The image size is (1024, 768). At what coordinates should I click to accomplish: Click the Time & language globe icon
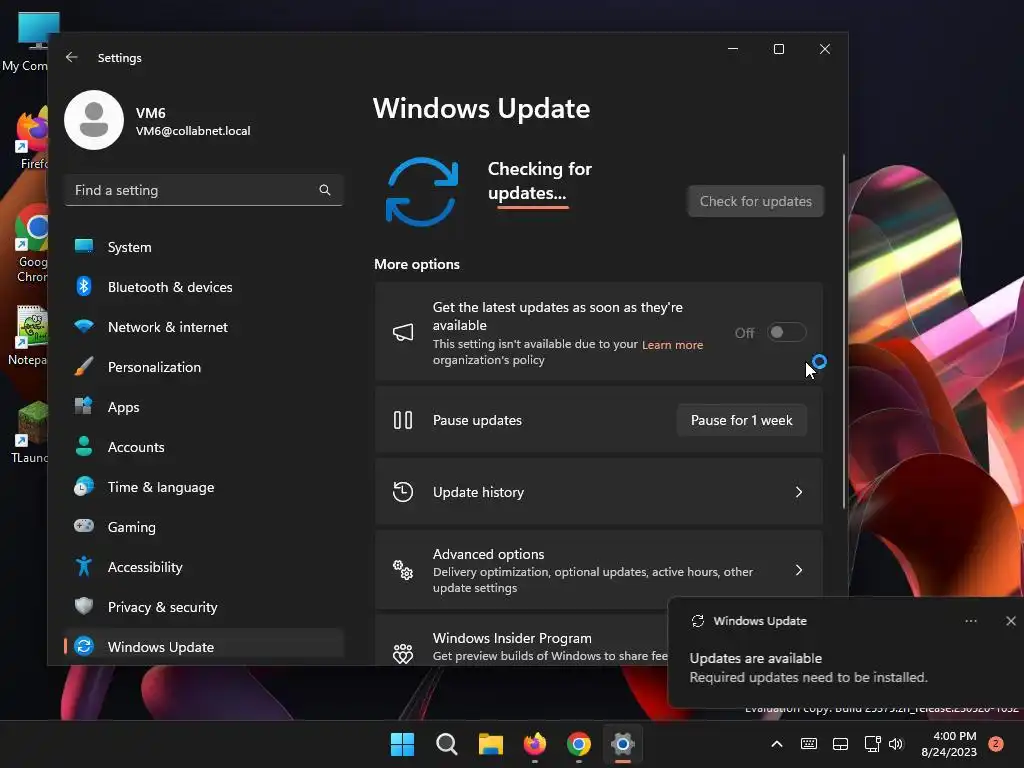coord(84,487)
